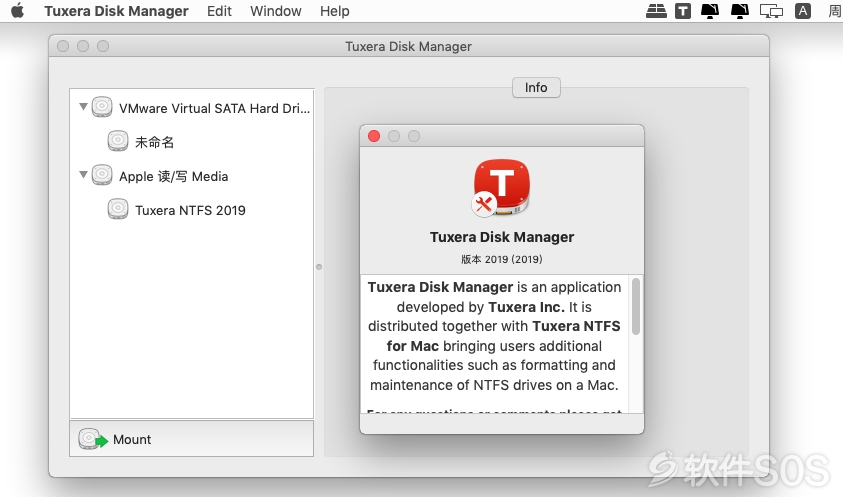The image size is (843, 497).
Task: Open the Window menu
Action: [276, 11]
